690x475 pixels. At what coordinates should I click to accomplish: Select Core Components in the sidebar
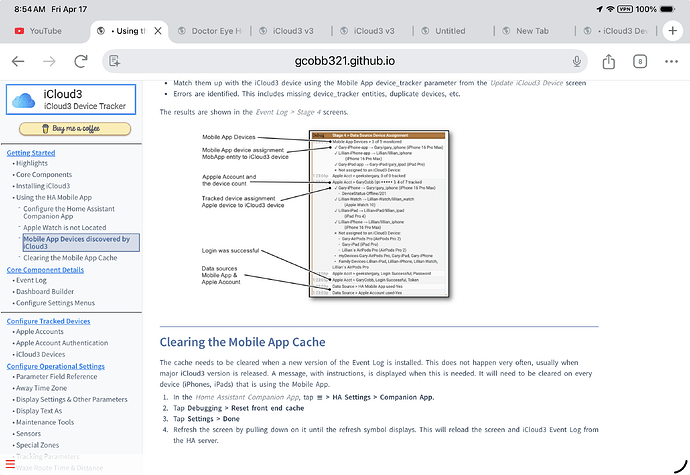click(x=44, y=175)
